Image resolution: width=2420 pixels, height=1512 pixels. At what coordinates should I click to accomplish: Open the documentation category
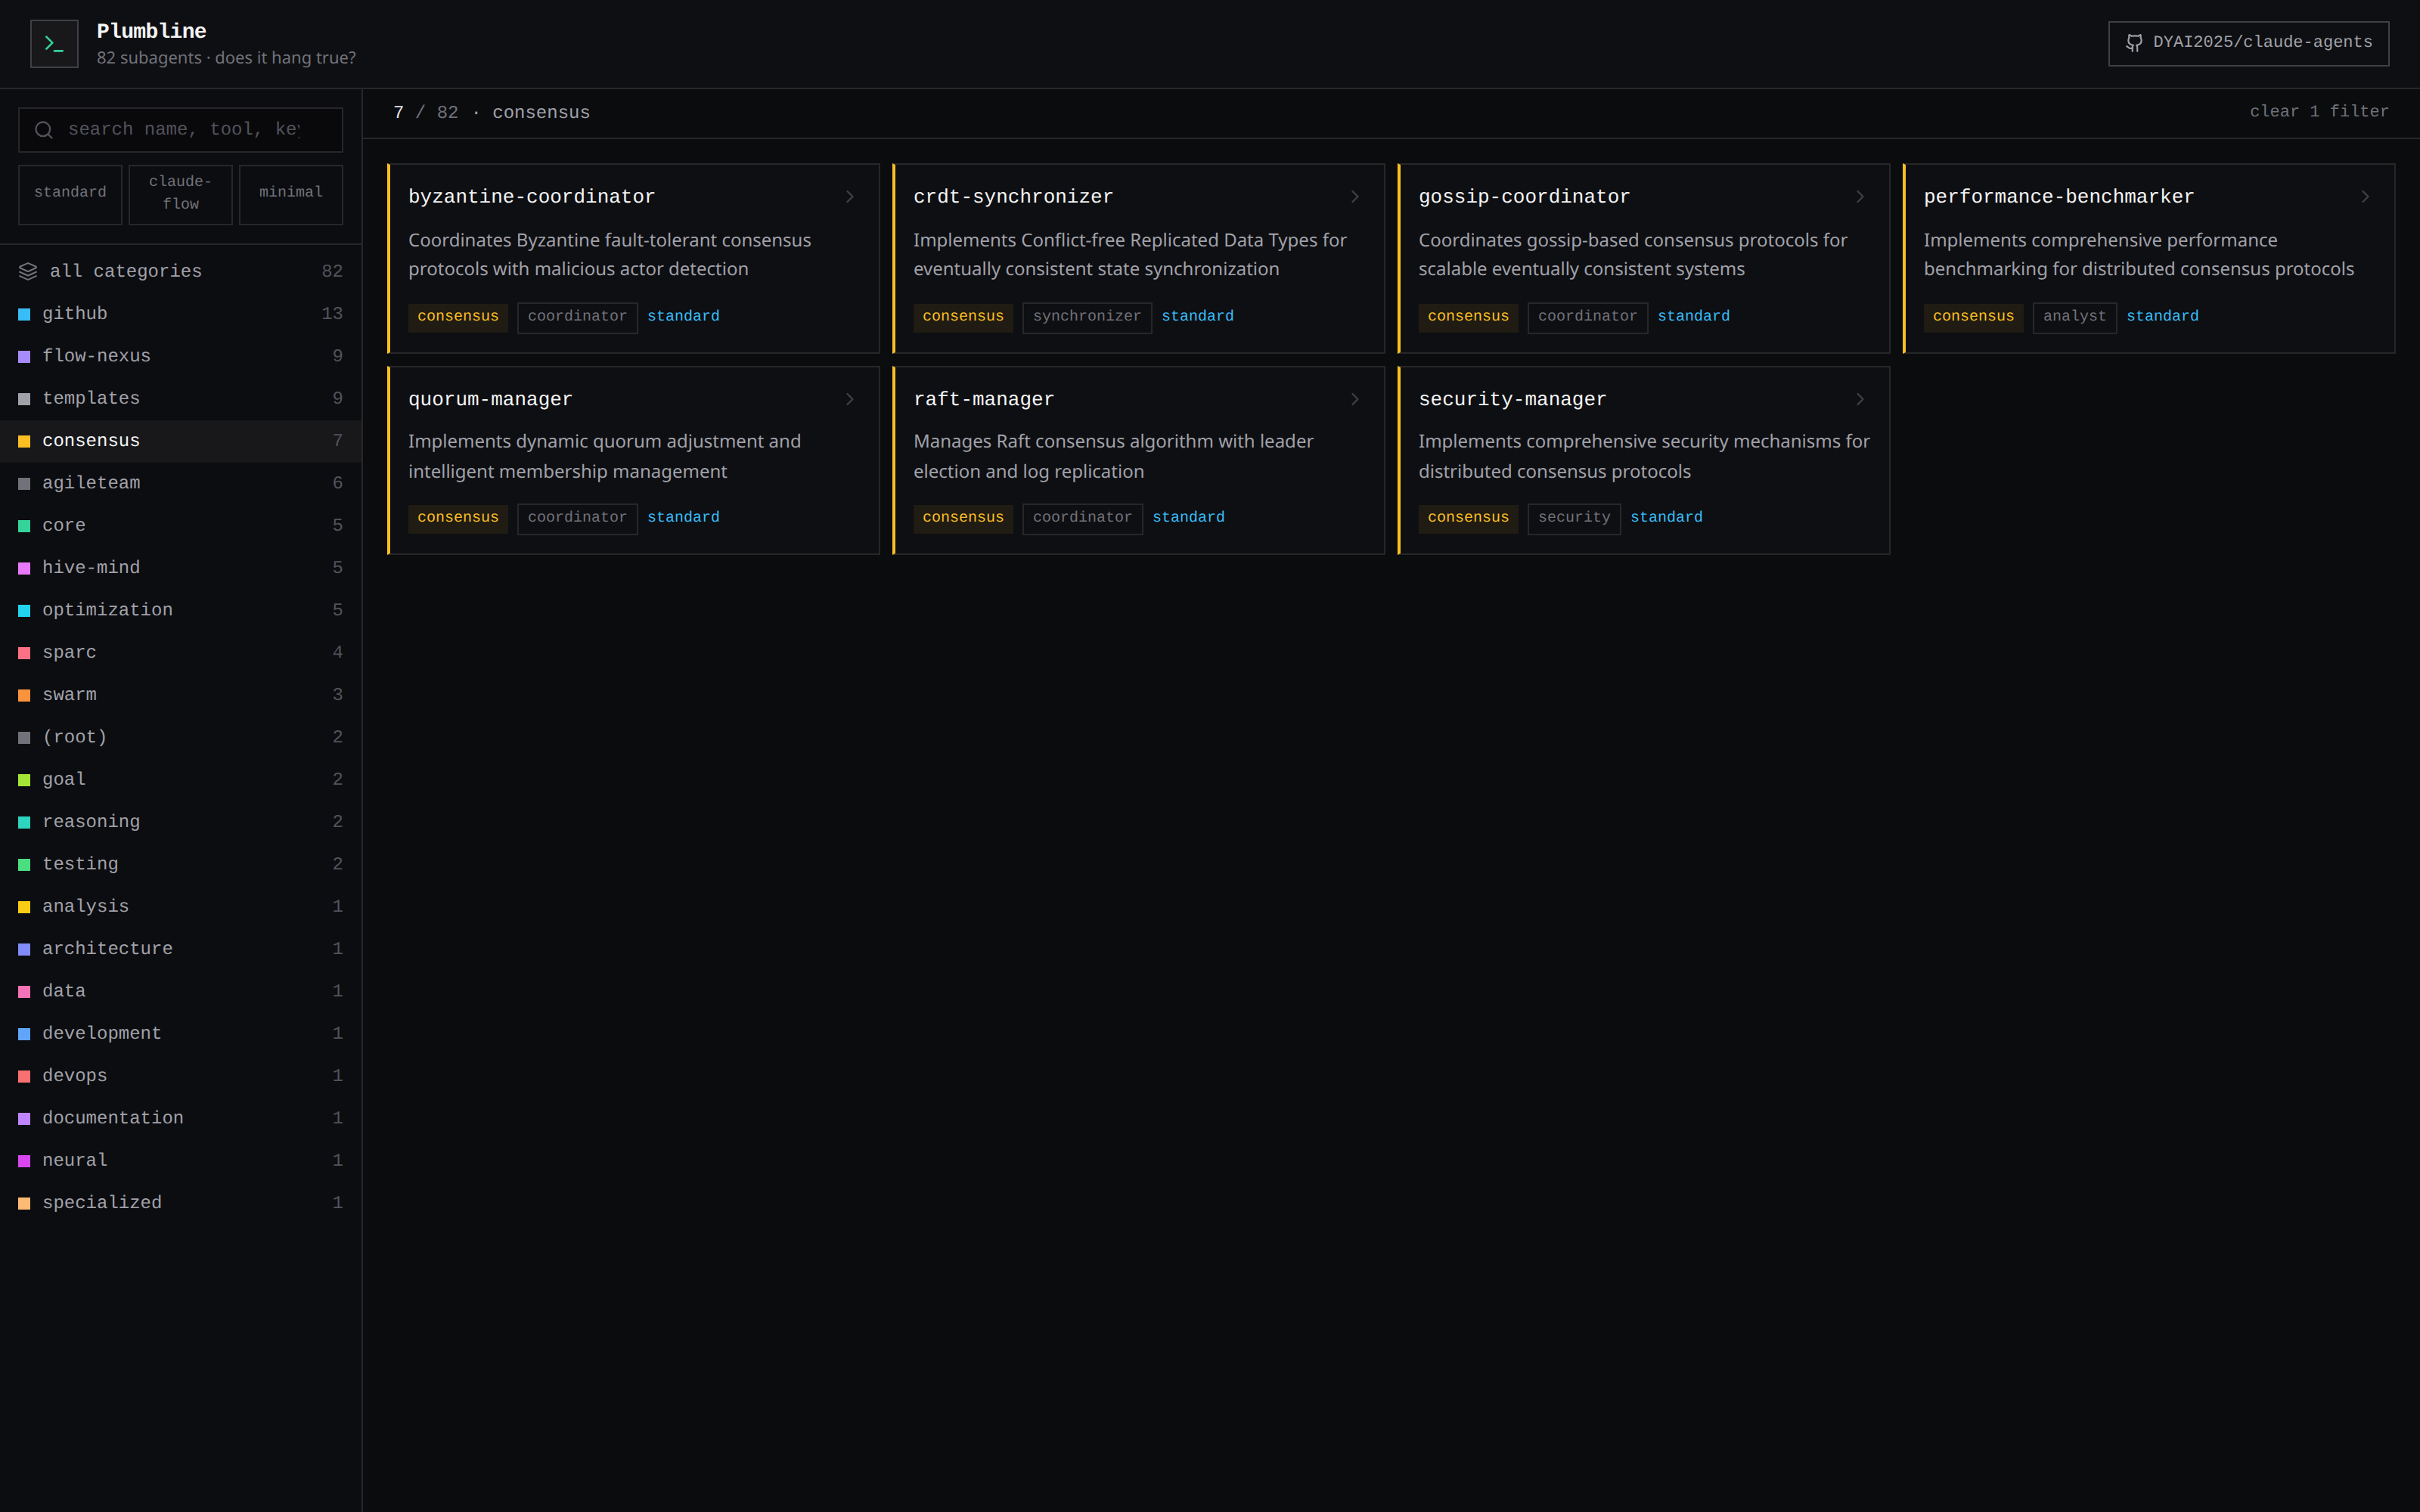181,1118
